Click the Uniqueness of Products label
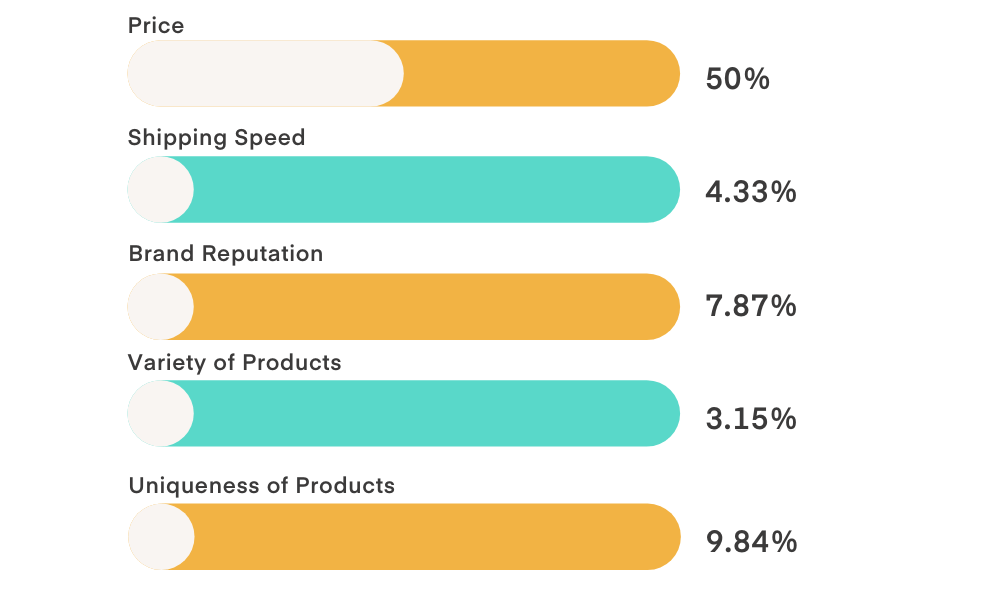Viewport: 987px width, 612px height. 262,486
